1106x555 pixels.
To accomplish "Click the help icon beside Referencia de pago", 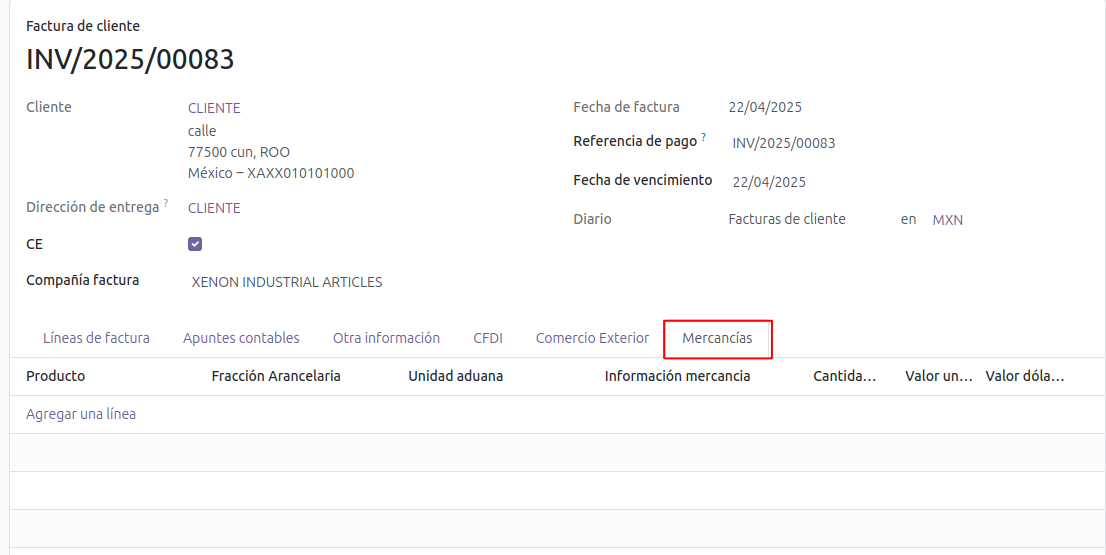I will coord(703,137).
